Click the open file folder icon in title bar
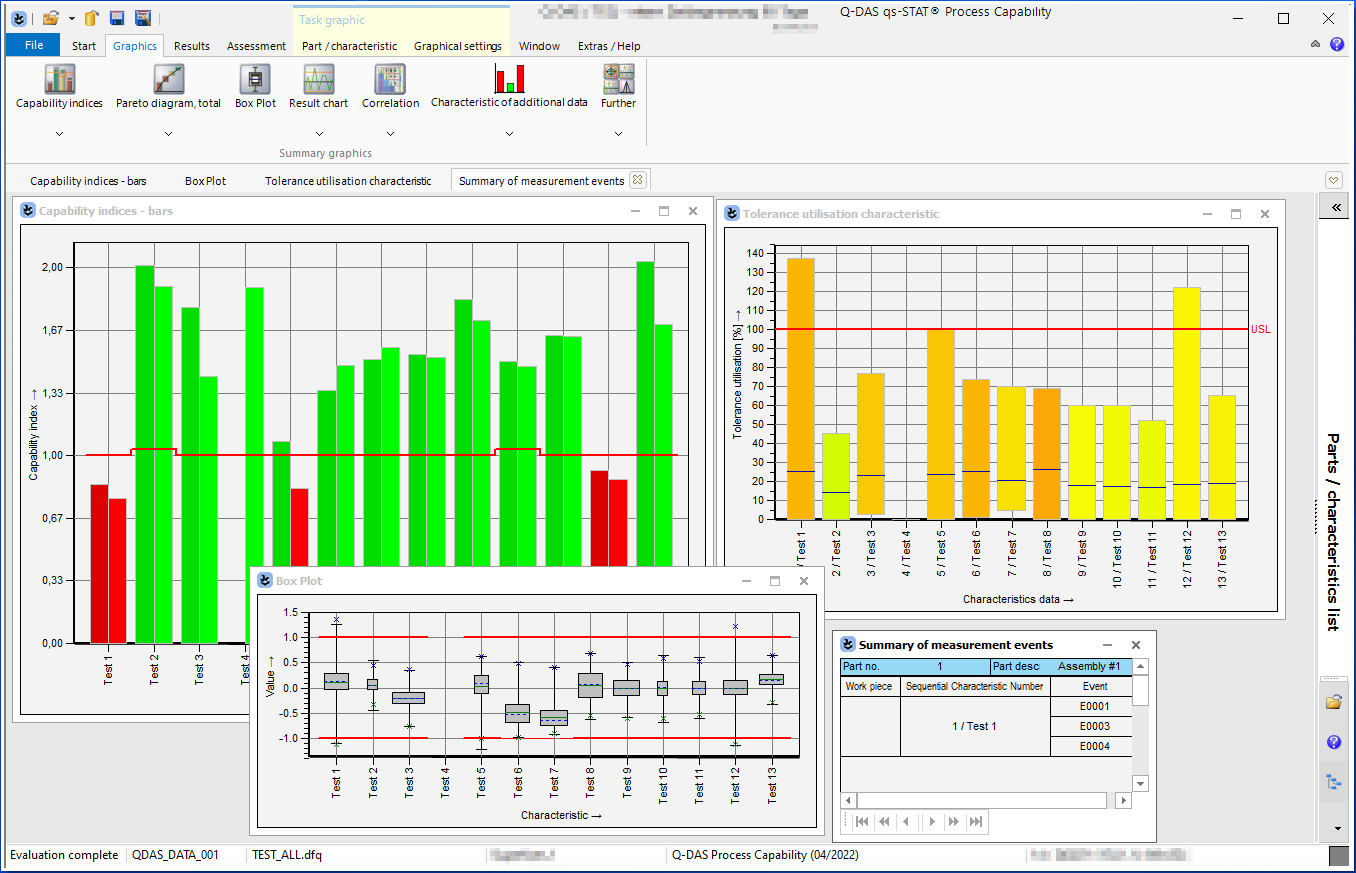 [x=51, y=18]
